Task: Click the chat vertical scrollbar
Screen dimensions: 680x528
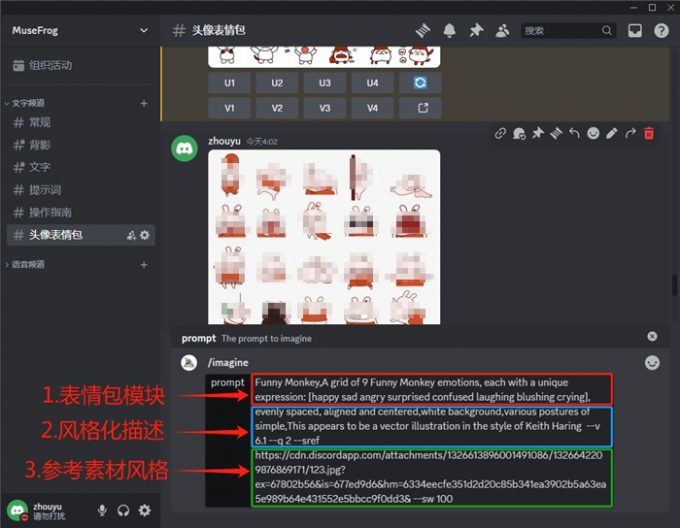Action: click(x=675, y=285)
